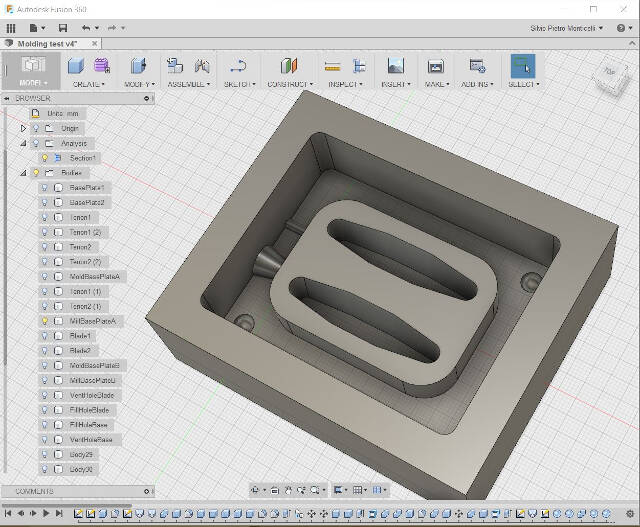Open the MODEL workspace switcher
Image resolution: width=640 pixels, height=527 pixels.
(33, 71)
